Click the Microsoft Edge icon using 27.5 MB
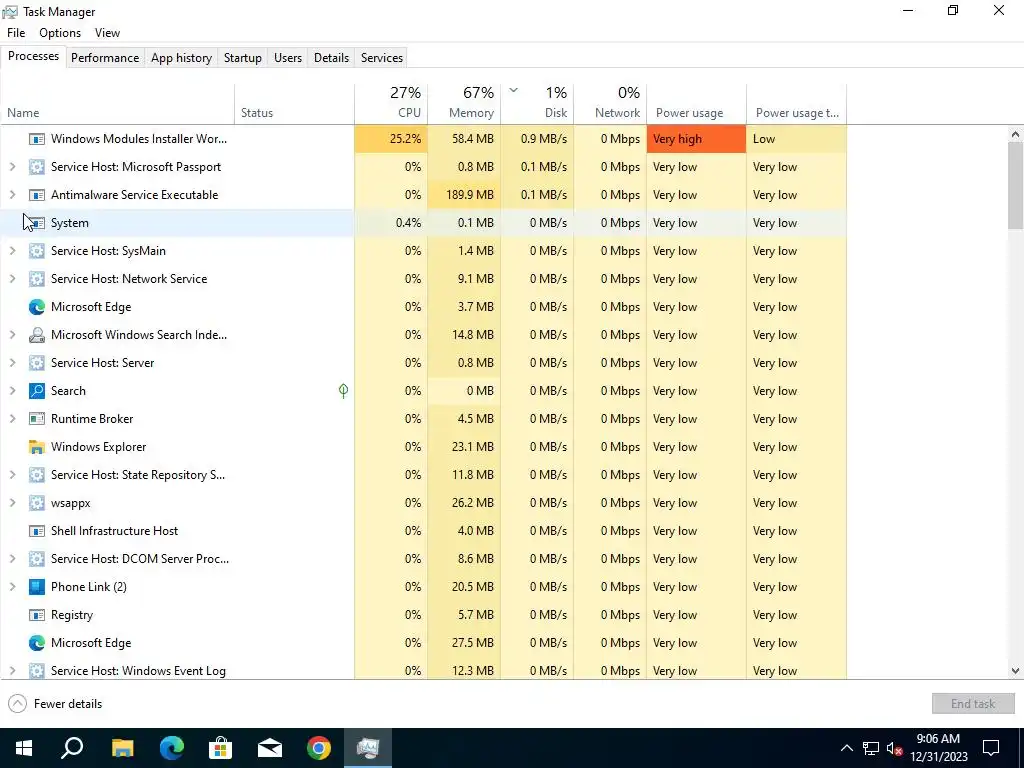 click(x=37, y=643)
